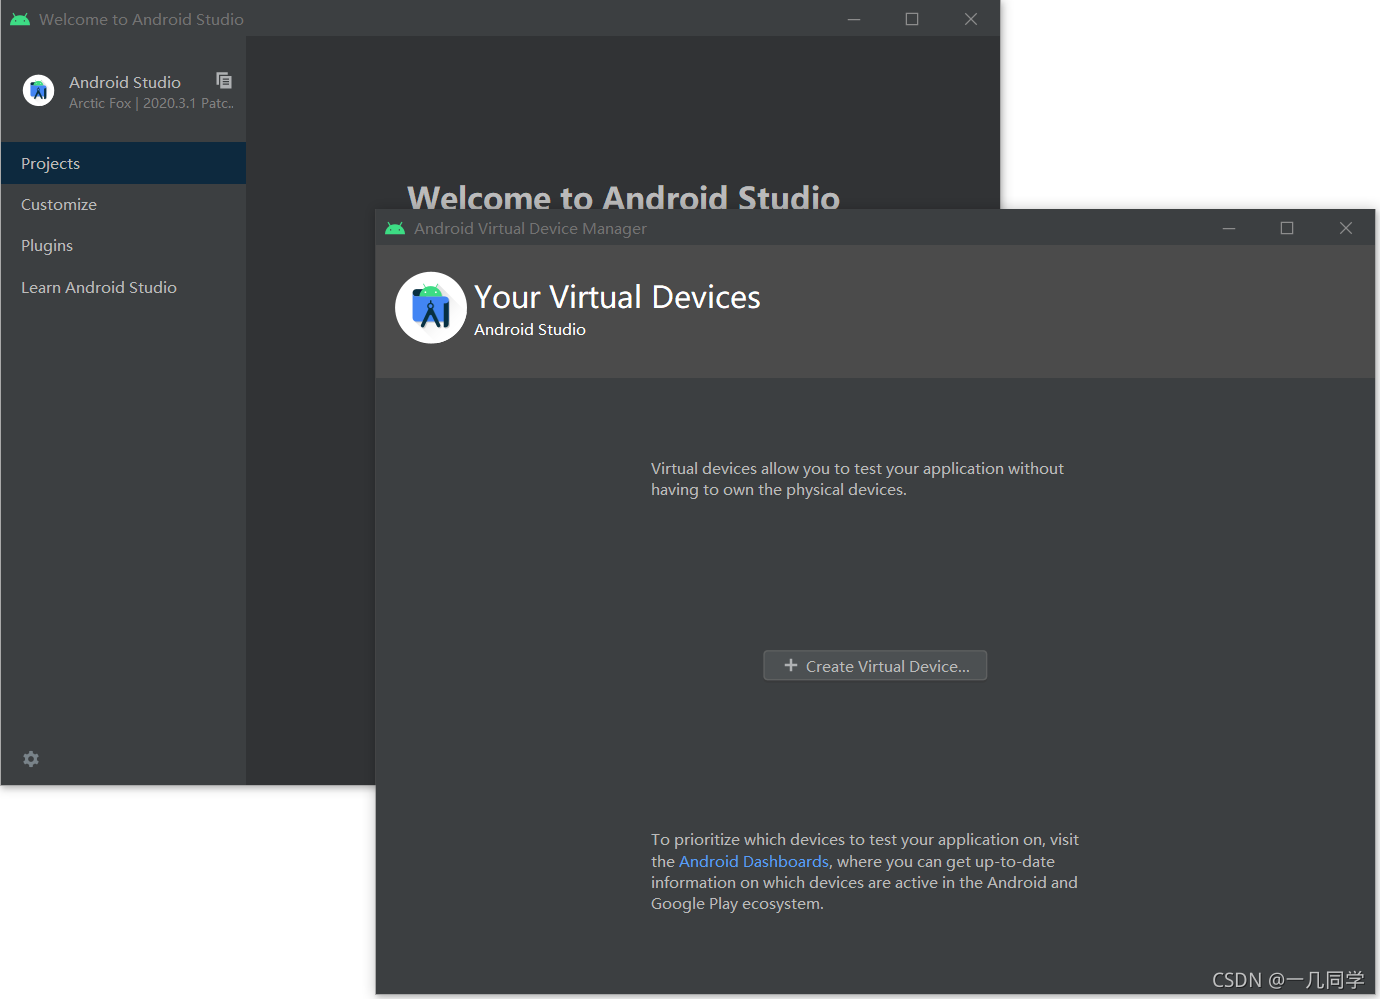Click the 'Android Studio' name in Welcome sidebar
1380x999 pixels.
coord(125,82)
